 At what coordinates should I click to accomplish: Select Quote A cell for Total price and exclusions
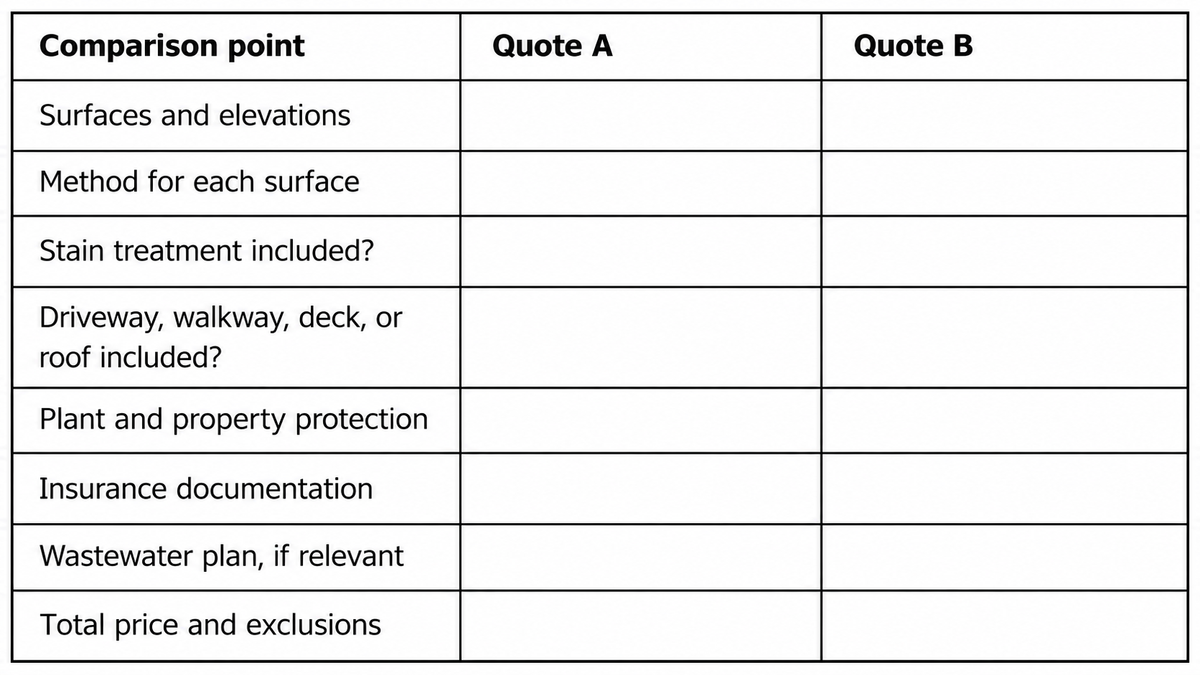[641, 625]
